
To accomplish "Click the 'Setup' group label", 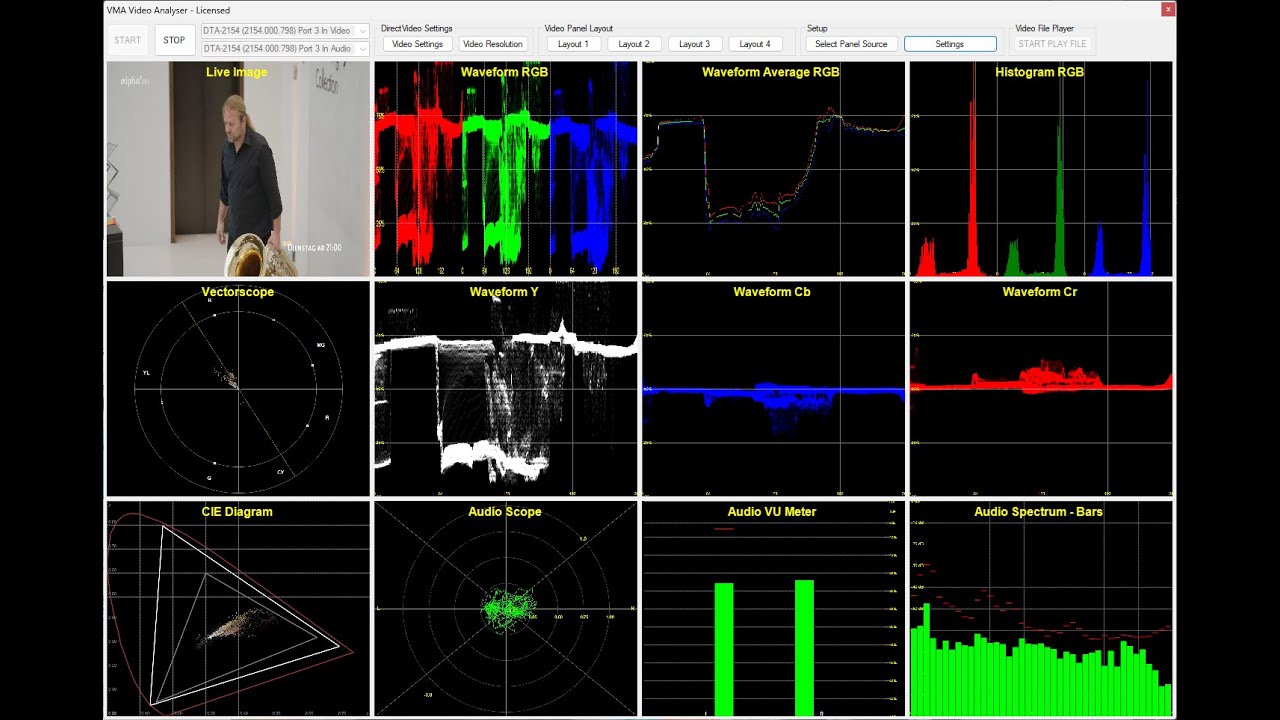I will pos(817,28).
